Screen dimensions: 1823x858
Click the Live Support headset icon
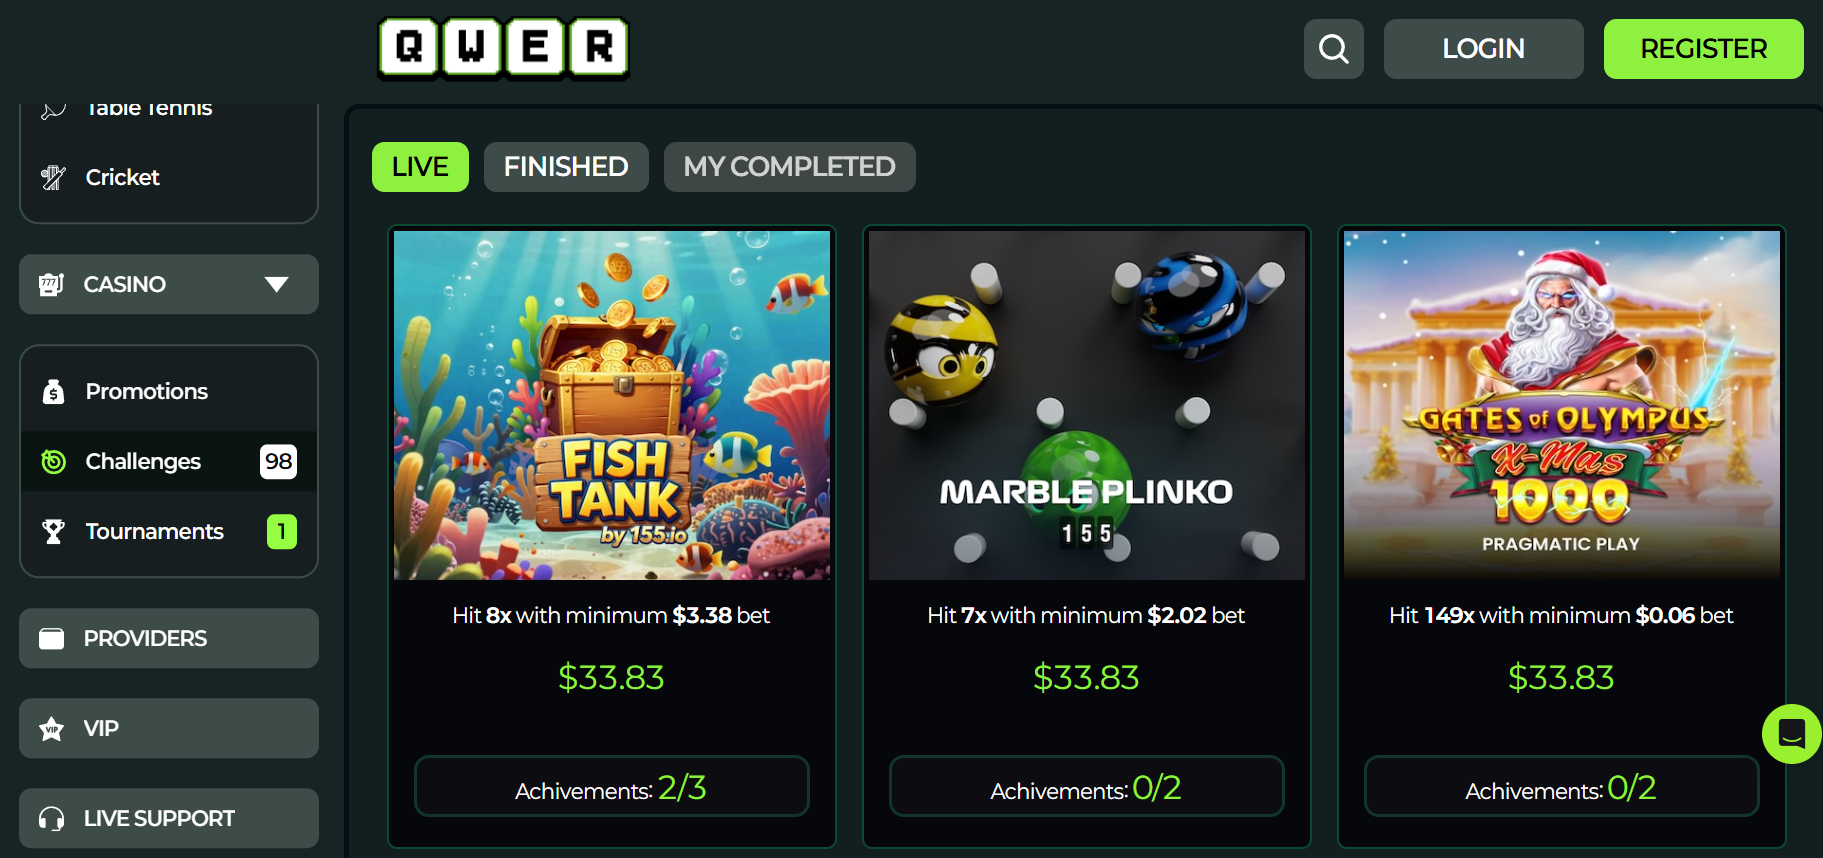click(x=51, y=818)
